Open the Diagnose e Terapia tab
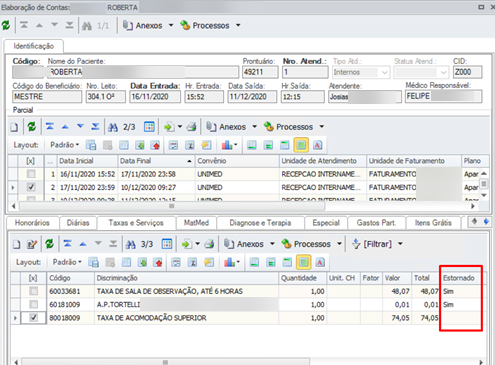495x365 pixels. coord(260,223)
